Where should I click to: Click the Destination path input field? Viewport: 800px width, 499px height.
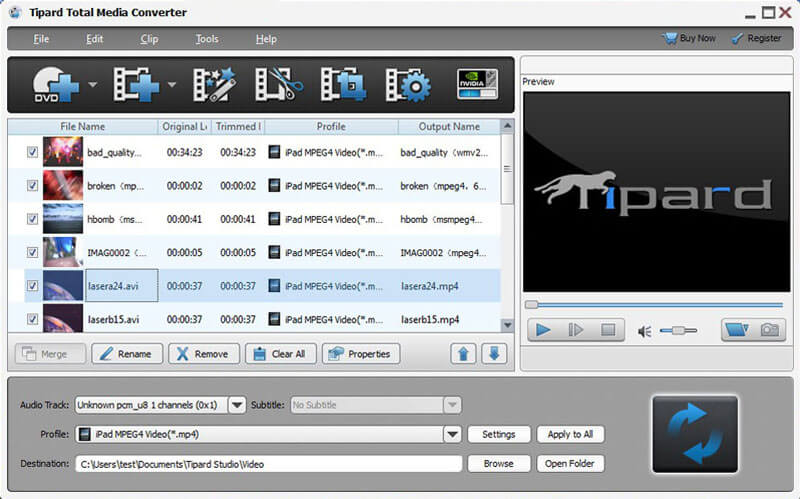268,464
